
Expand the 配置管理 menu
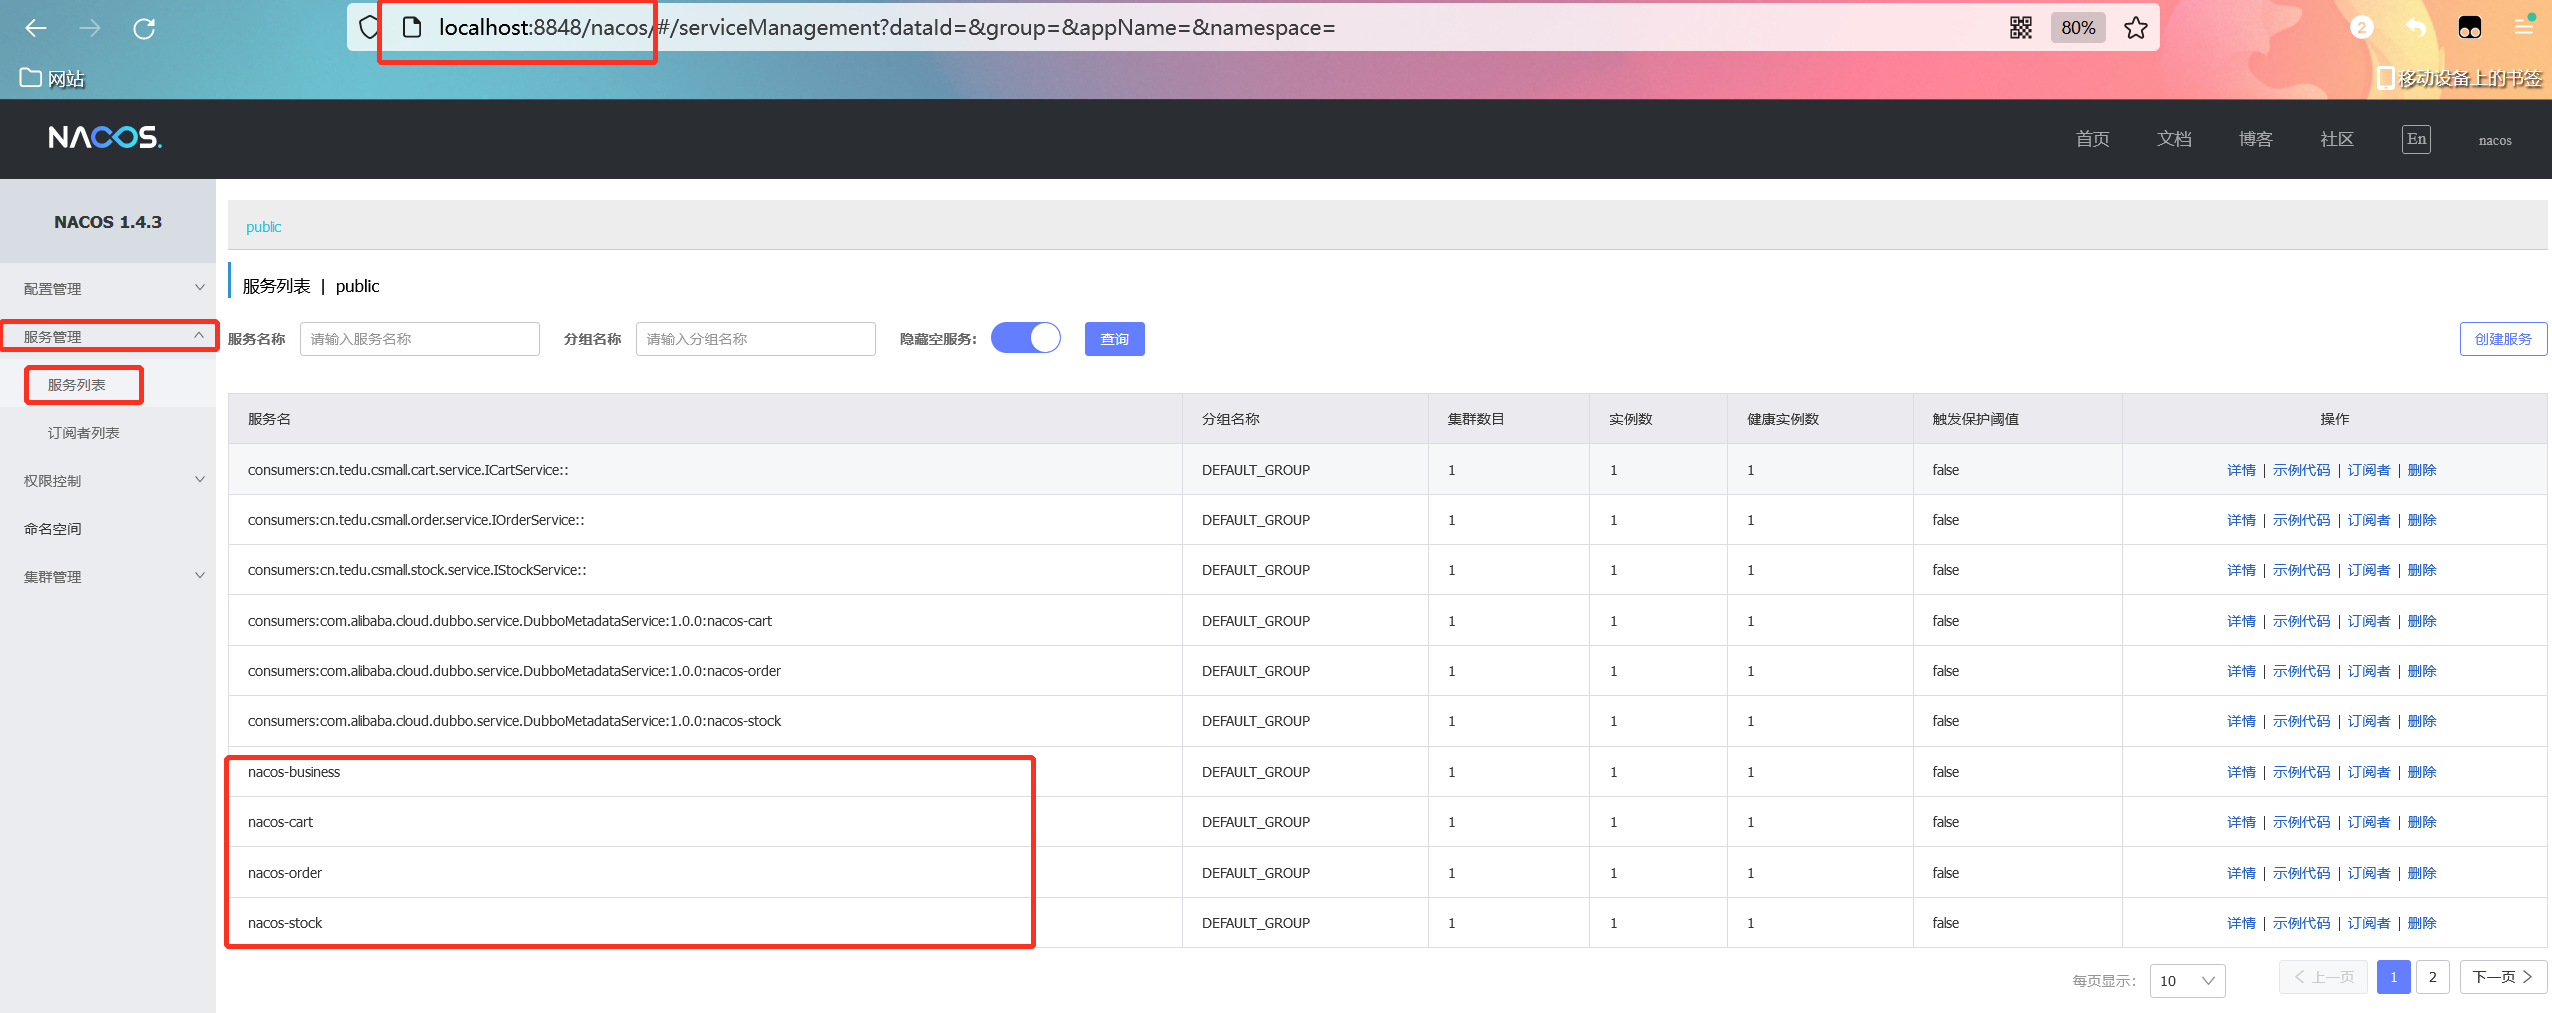(108, 288)
